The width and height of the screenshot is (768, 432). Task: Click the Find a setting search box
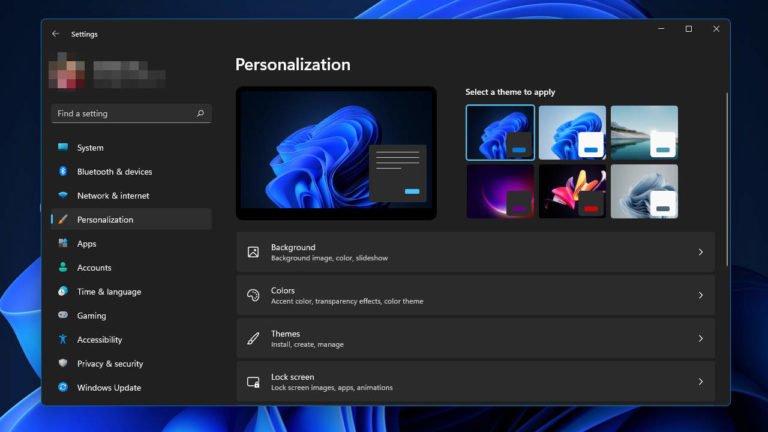(131, 113)
